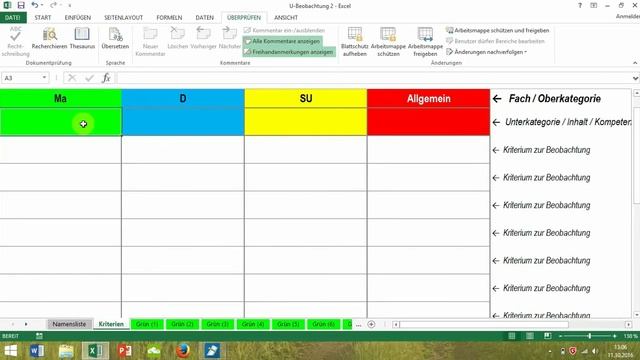Switch to the FORMELN ribbon tab

tap(169, 18)
